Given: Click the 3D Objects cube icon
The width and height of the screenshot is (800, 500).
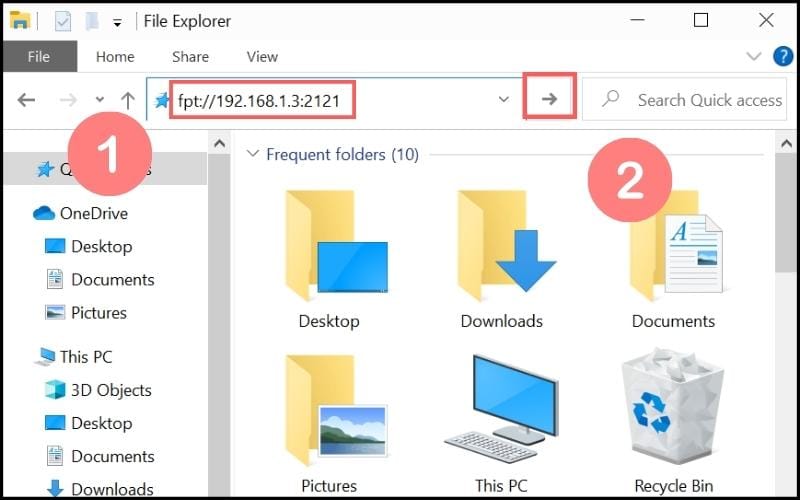Looking at the screenshot, I should pos(55,390).
